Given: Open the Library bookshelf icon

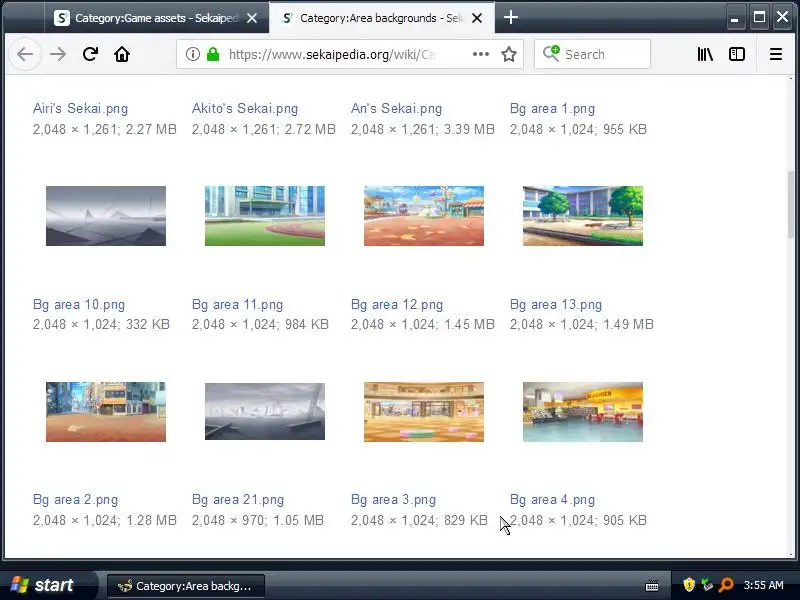Looking at the screenshot, I should click(705, 54).
